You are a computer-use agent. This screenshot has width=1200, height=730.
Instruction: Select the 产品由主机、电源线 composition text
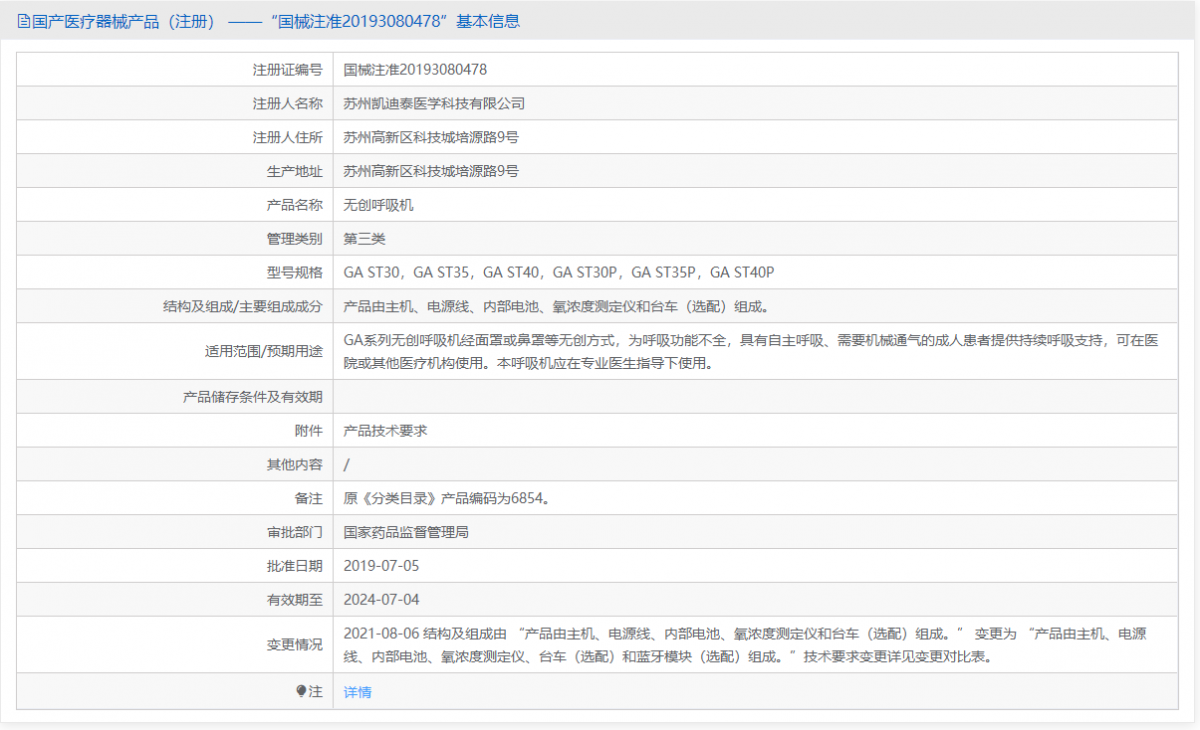click(557, 306)
